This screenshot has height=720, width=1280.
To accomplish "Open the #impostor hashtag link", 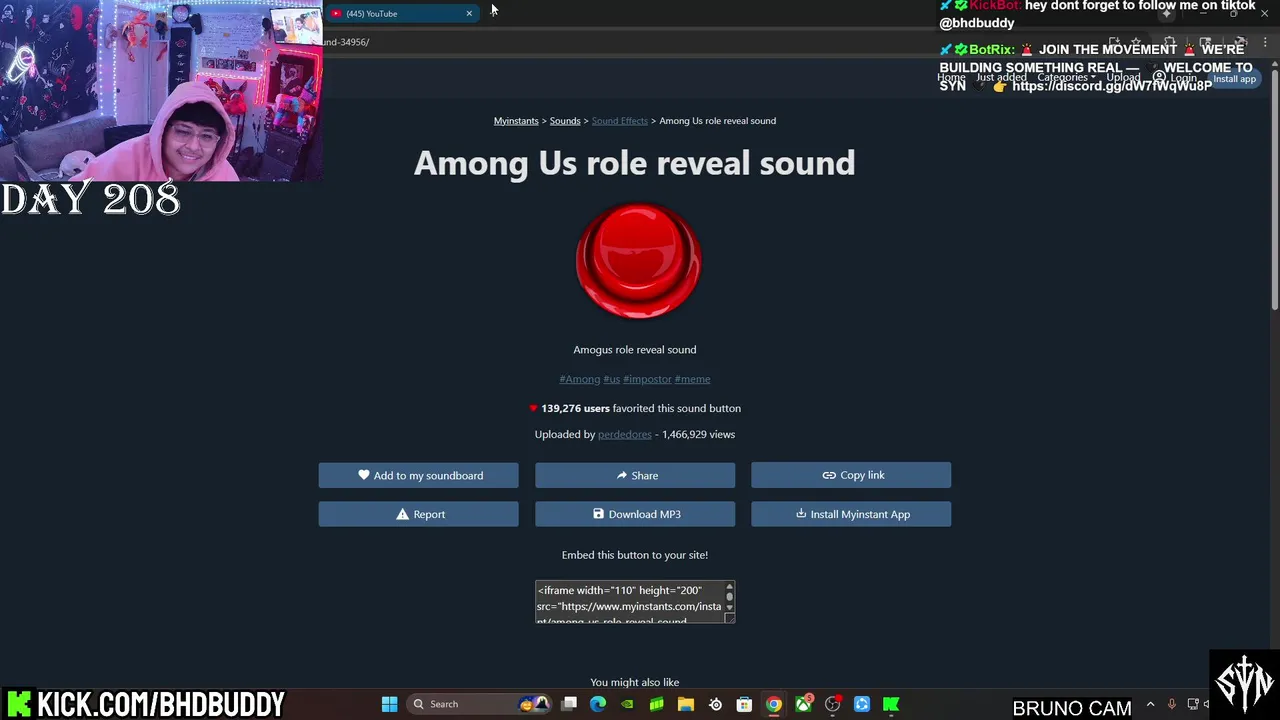I will click(647, 379).
